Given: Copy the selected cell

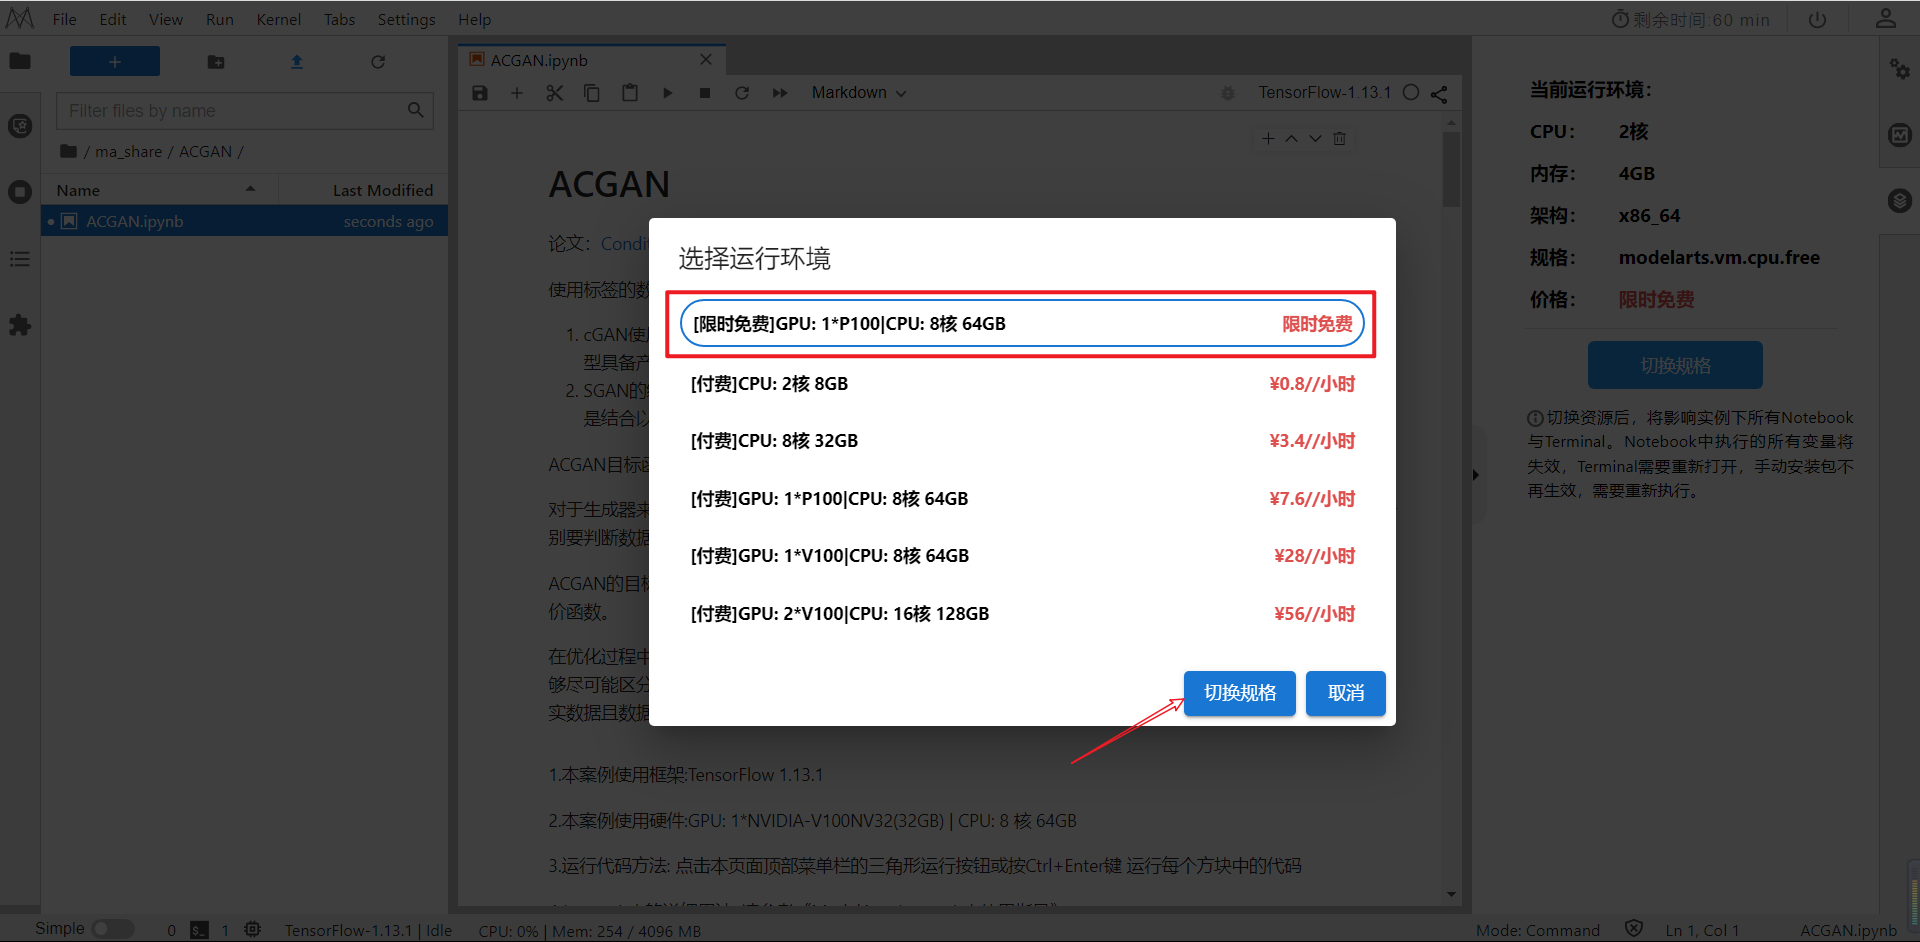Looking at the screenshot, I should [592, 93].
